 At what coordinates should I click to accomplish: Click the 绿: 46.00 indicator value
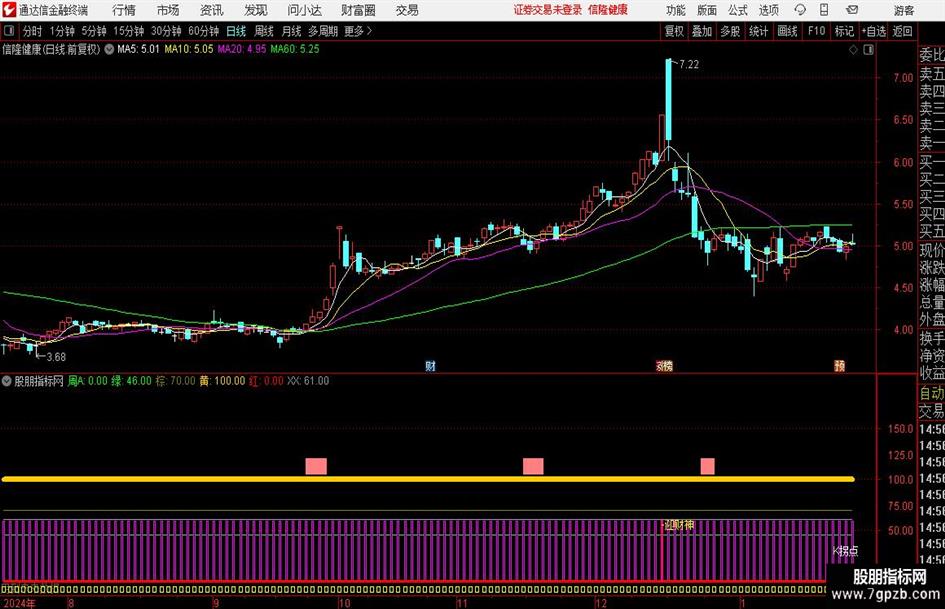coord(131,381)
